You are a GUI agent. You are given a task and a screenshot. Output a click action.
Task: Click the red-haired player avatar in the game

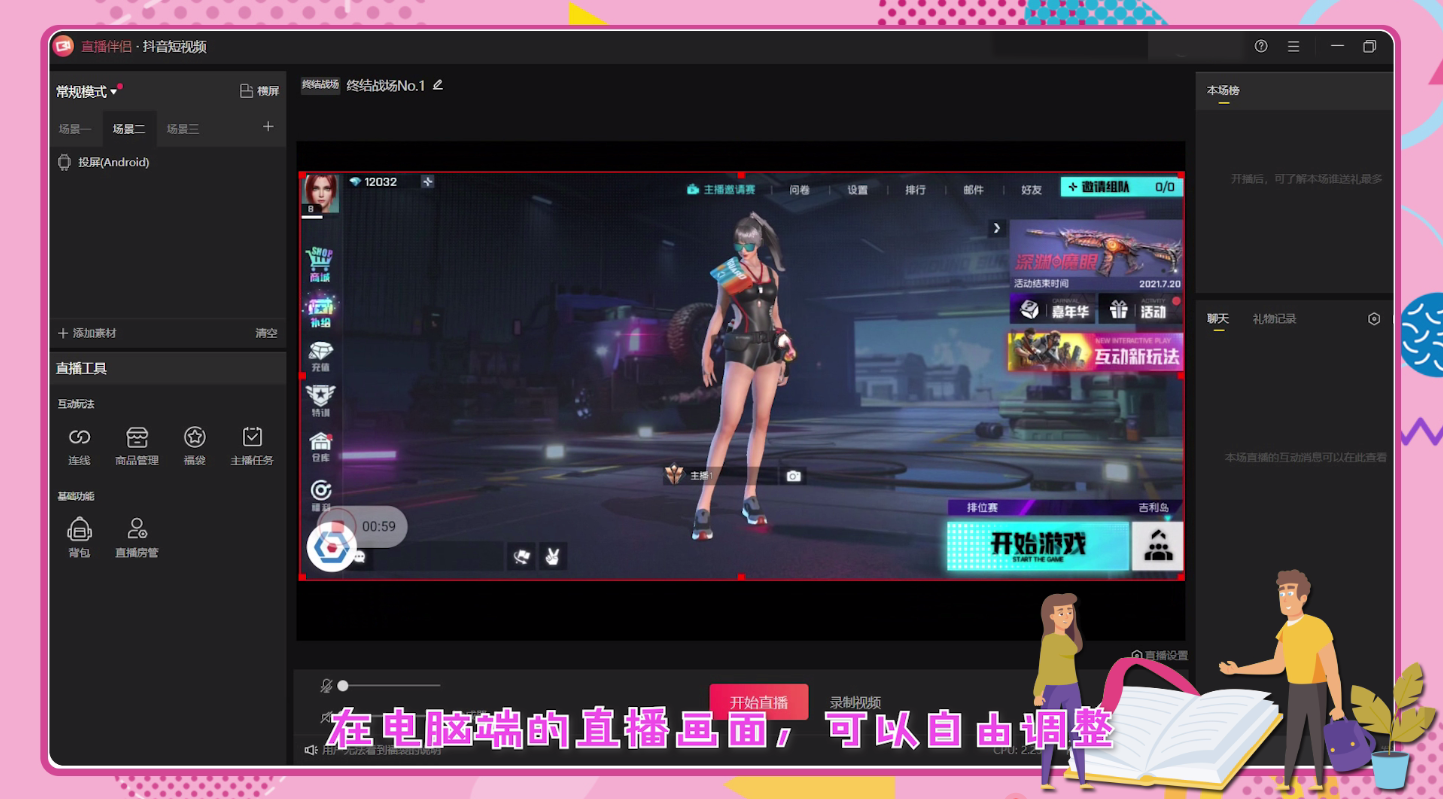[321, 194]
